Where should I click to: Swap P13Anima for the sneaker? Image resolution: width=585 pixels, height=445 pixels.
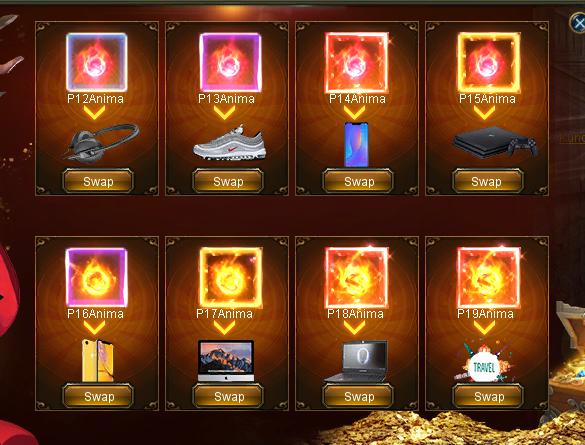tap(228, 181)
